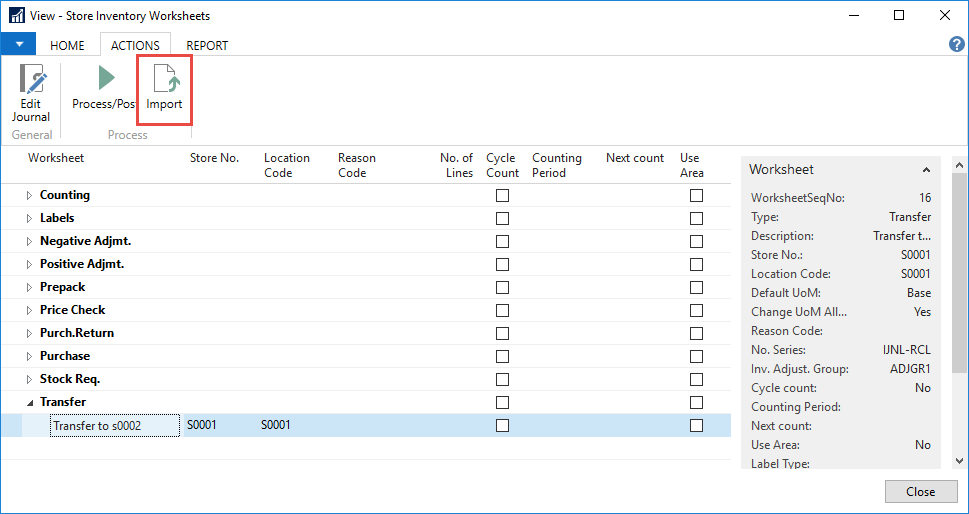
Task: Click the Import icon in ribbon
Action: 164,80
